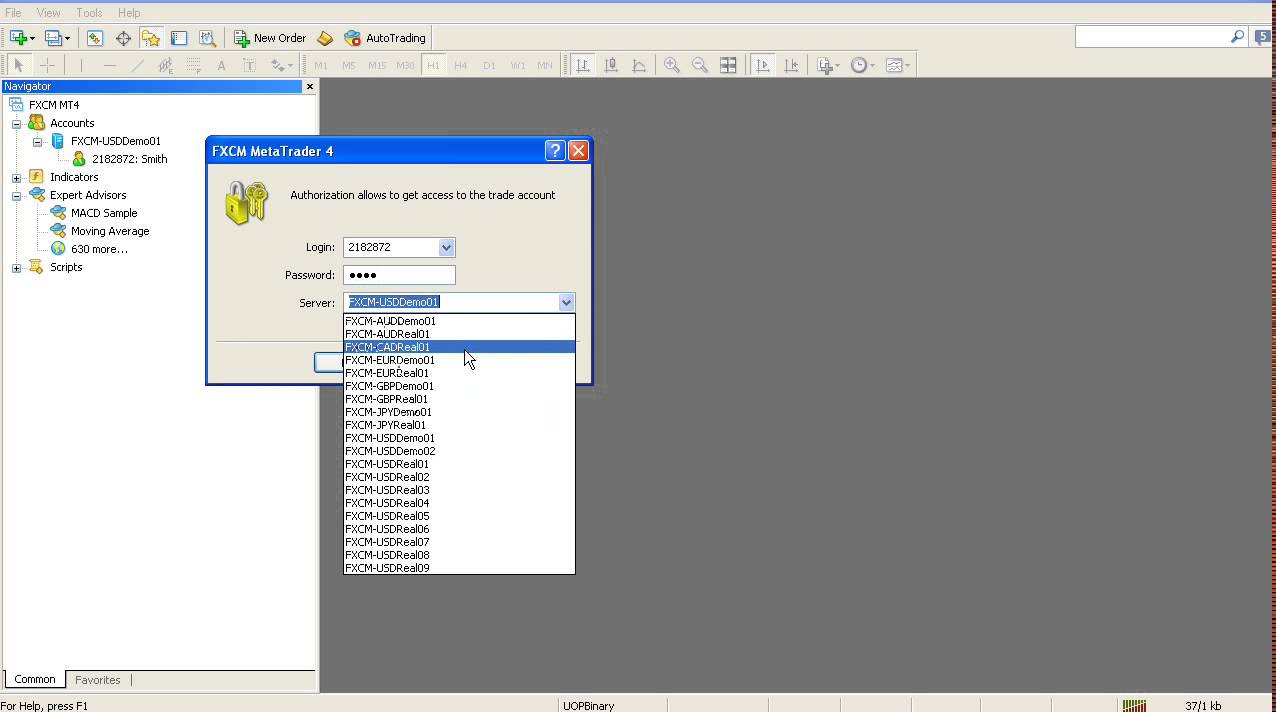Viewport: 1276px width, 712px height.
Task: Select the arrow Cursor tool
Action: click(18, 65)
